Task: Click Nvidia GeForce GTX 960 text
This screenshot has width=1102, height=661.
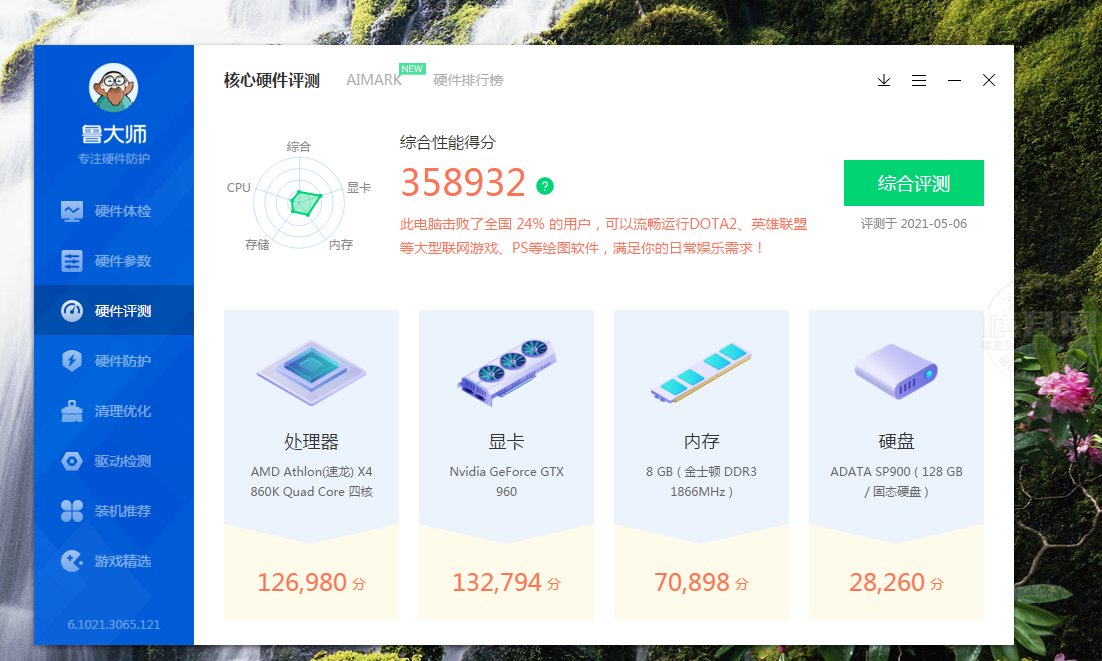Action: 506,482
